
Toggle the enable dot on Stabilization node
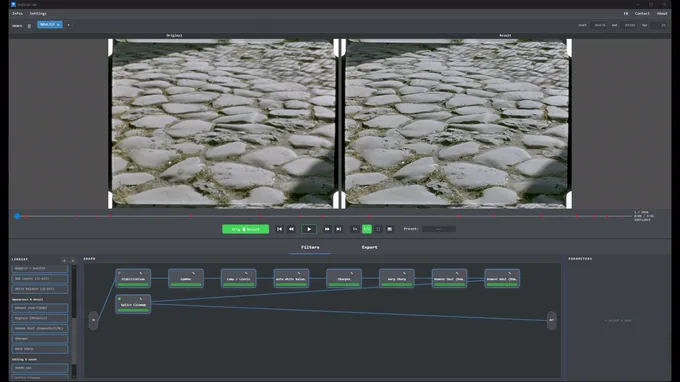119,273
